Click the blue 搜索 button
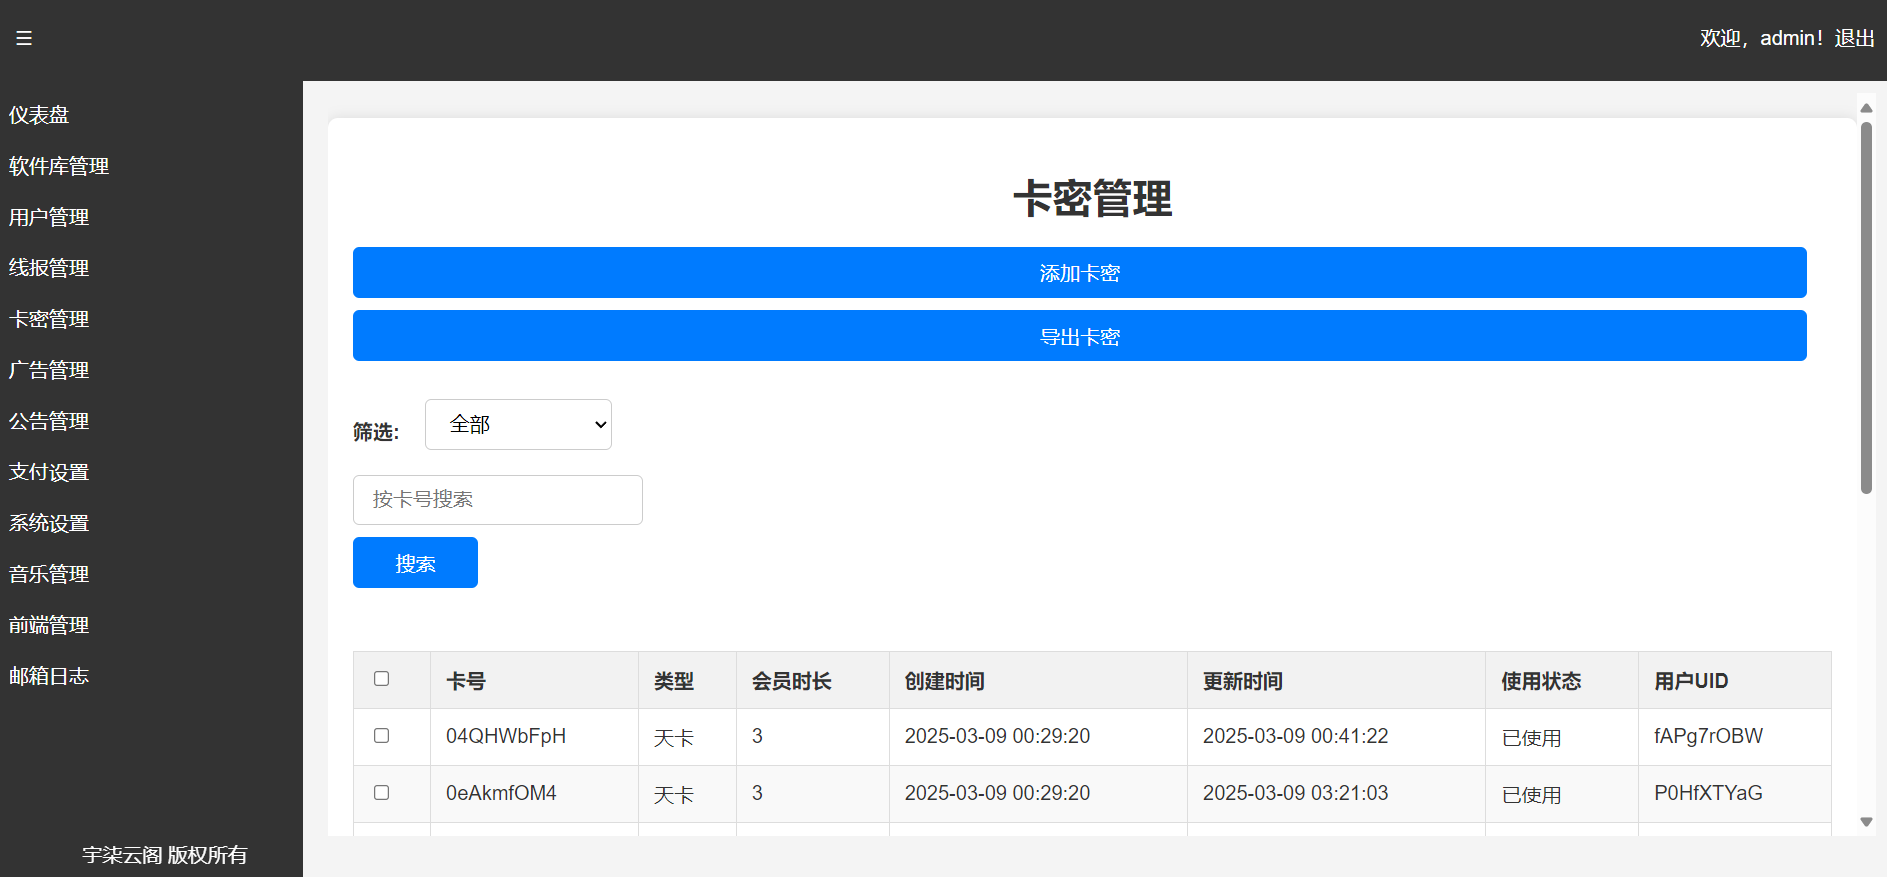1887x877 pixels. [x=415, y=563]
